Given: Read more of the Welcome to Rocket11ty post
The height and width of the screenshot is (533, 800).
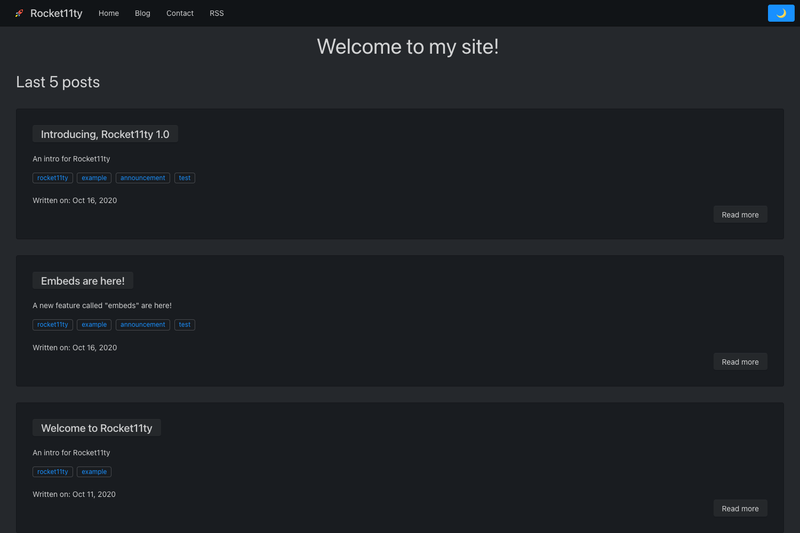Looking at the screenshot, I should (740, 509).
